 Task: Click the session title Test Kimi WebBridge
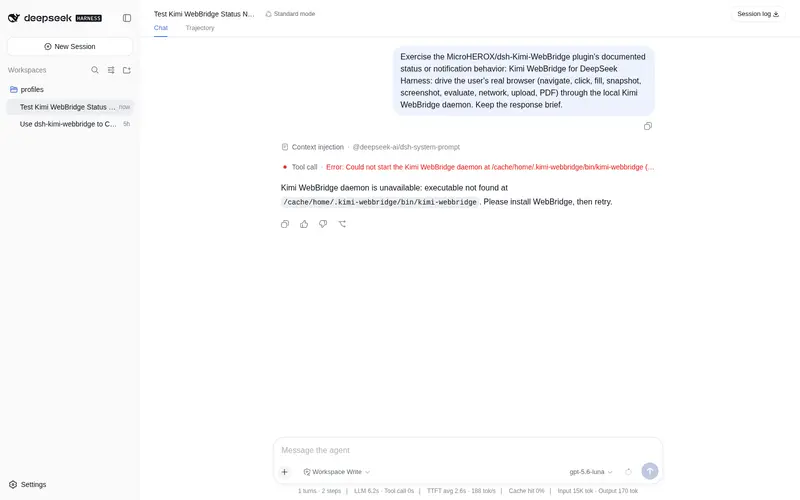(204, 14)
